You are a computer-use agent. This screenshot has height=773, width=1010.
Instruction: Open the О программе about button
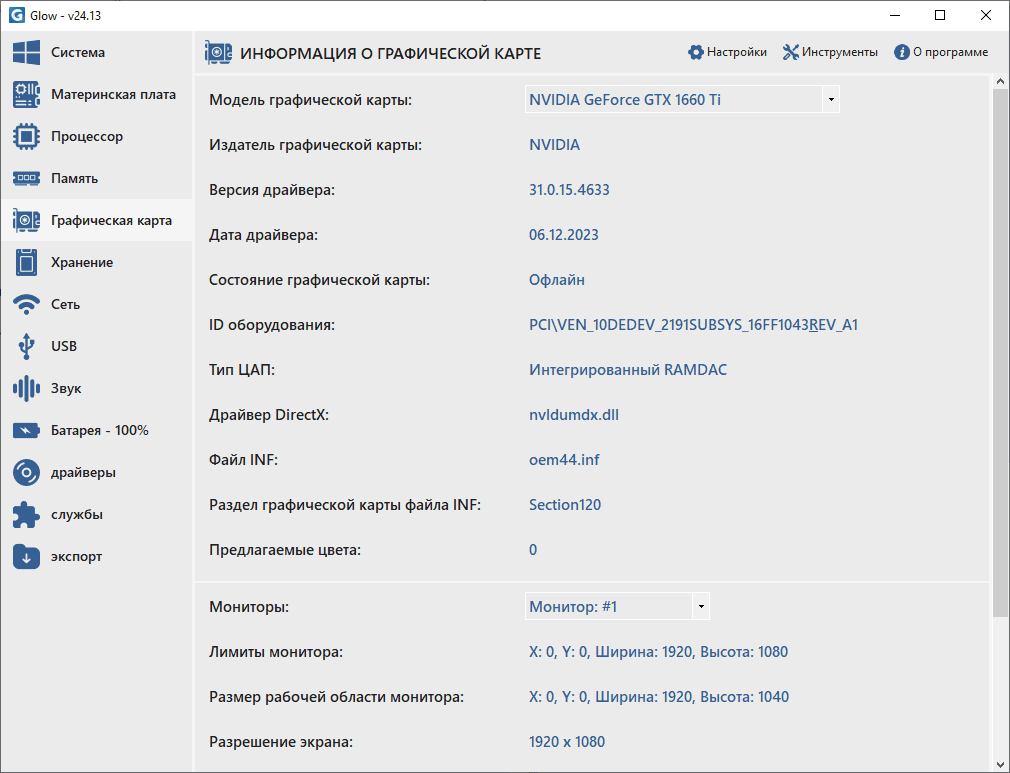[941, 52]
